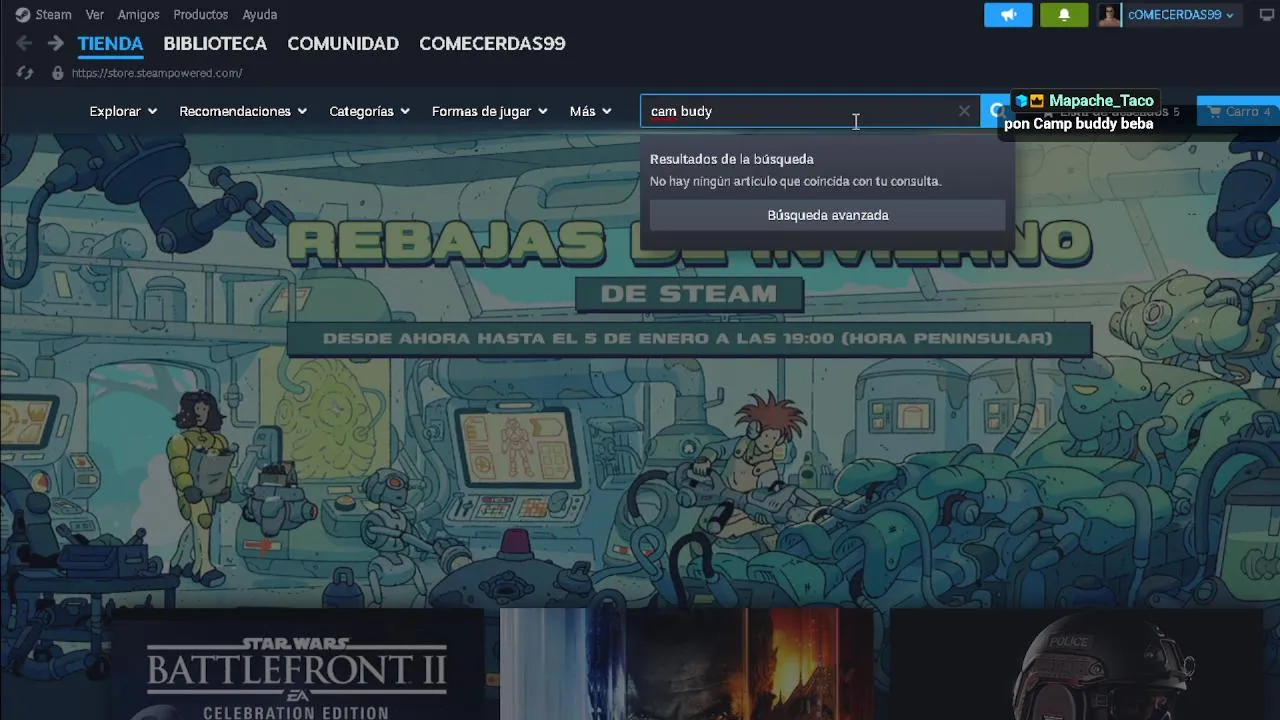Open the Carro 4 shopping cart
This screenshot has width=1280, height=720.
(x=1239, y=111)
